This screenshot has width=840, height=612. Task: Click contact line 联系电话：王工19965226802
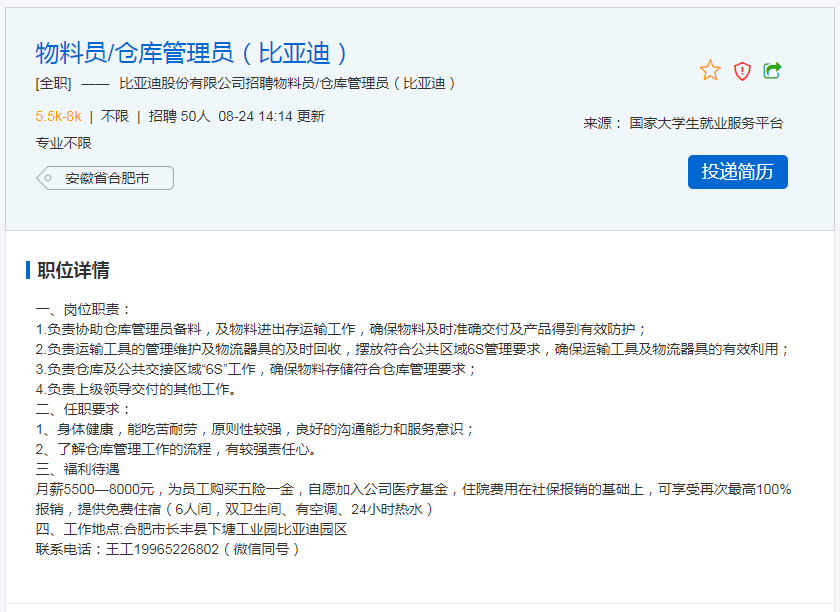click(x=168, y=549)
